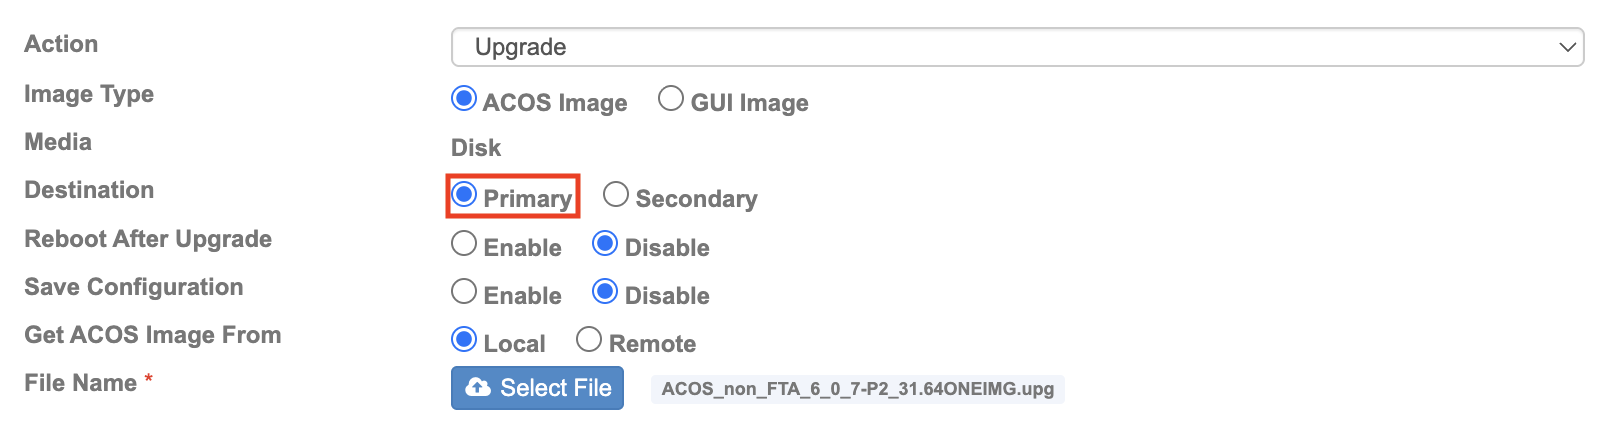
Task: Click the cloud upload icon on Select File
Action: pyautogui.click(x=478, y=387)
